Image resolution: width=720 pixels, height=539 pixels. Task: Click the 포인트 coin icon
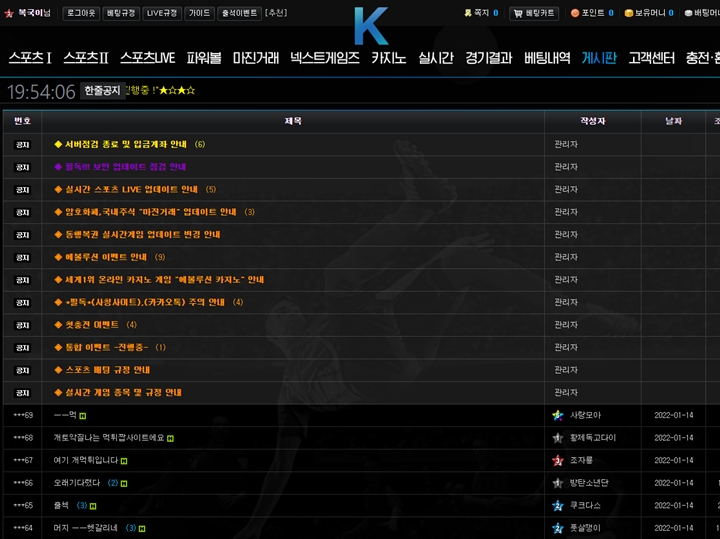(575, 13)
